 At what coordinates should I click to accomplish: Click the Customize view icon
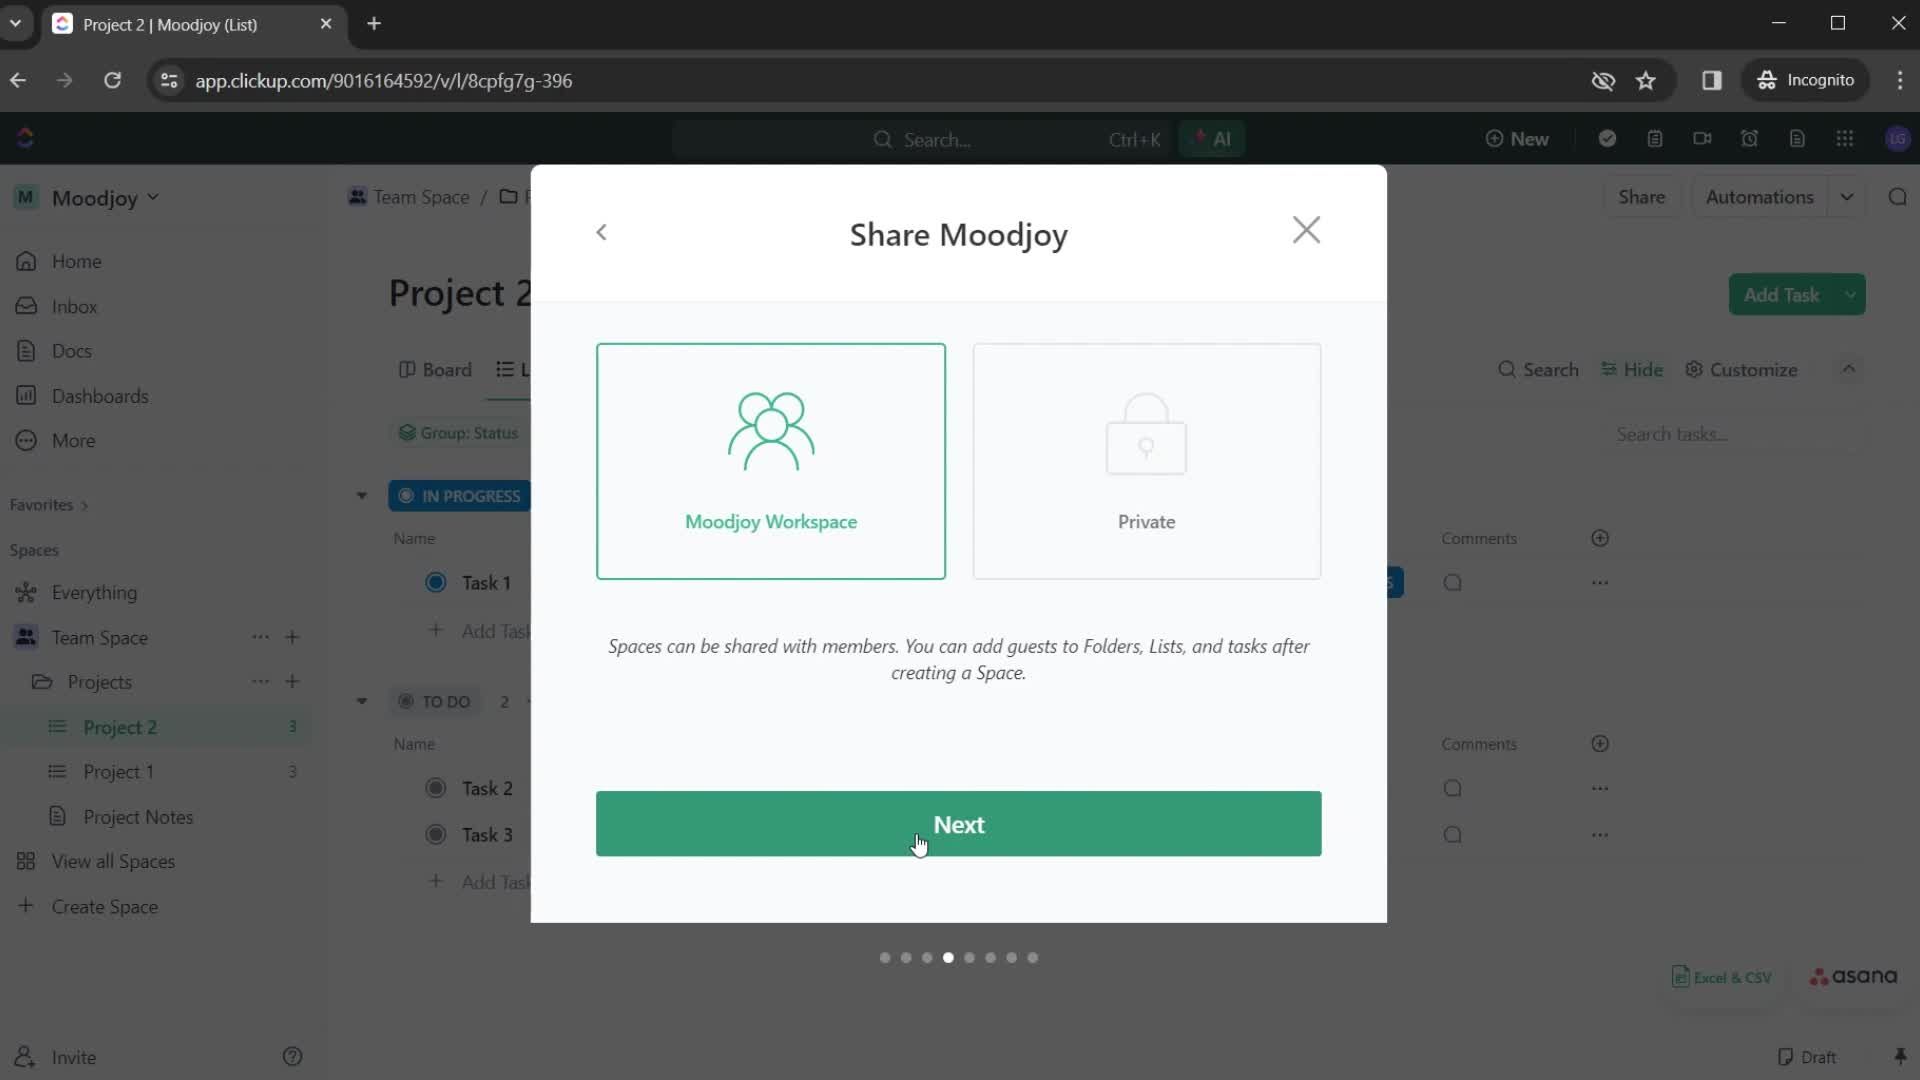click(x=1693, y=369)
